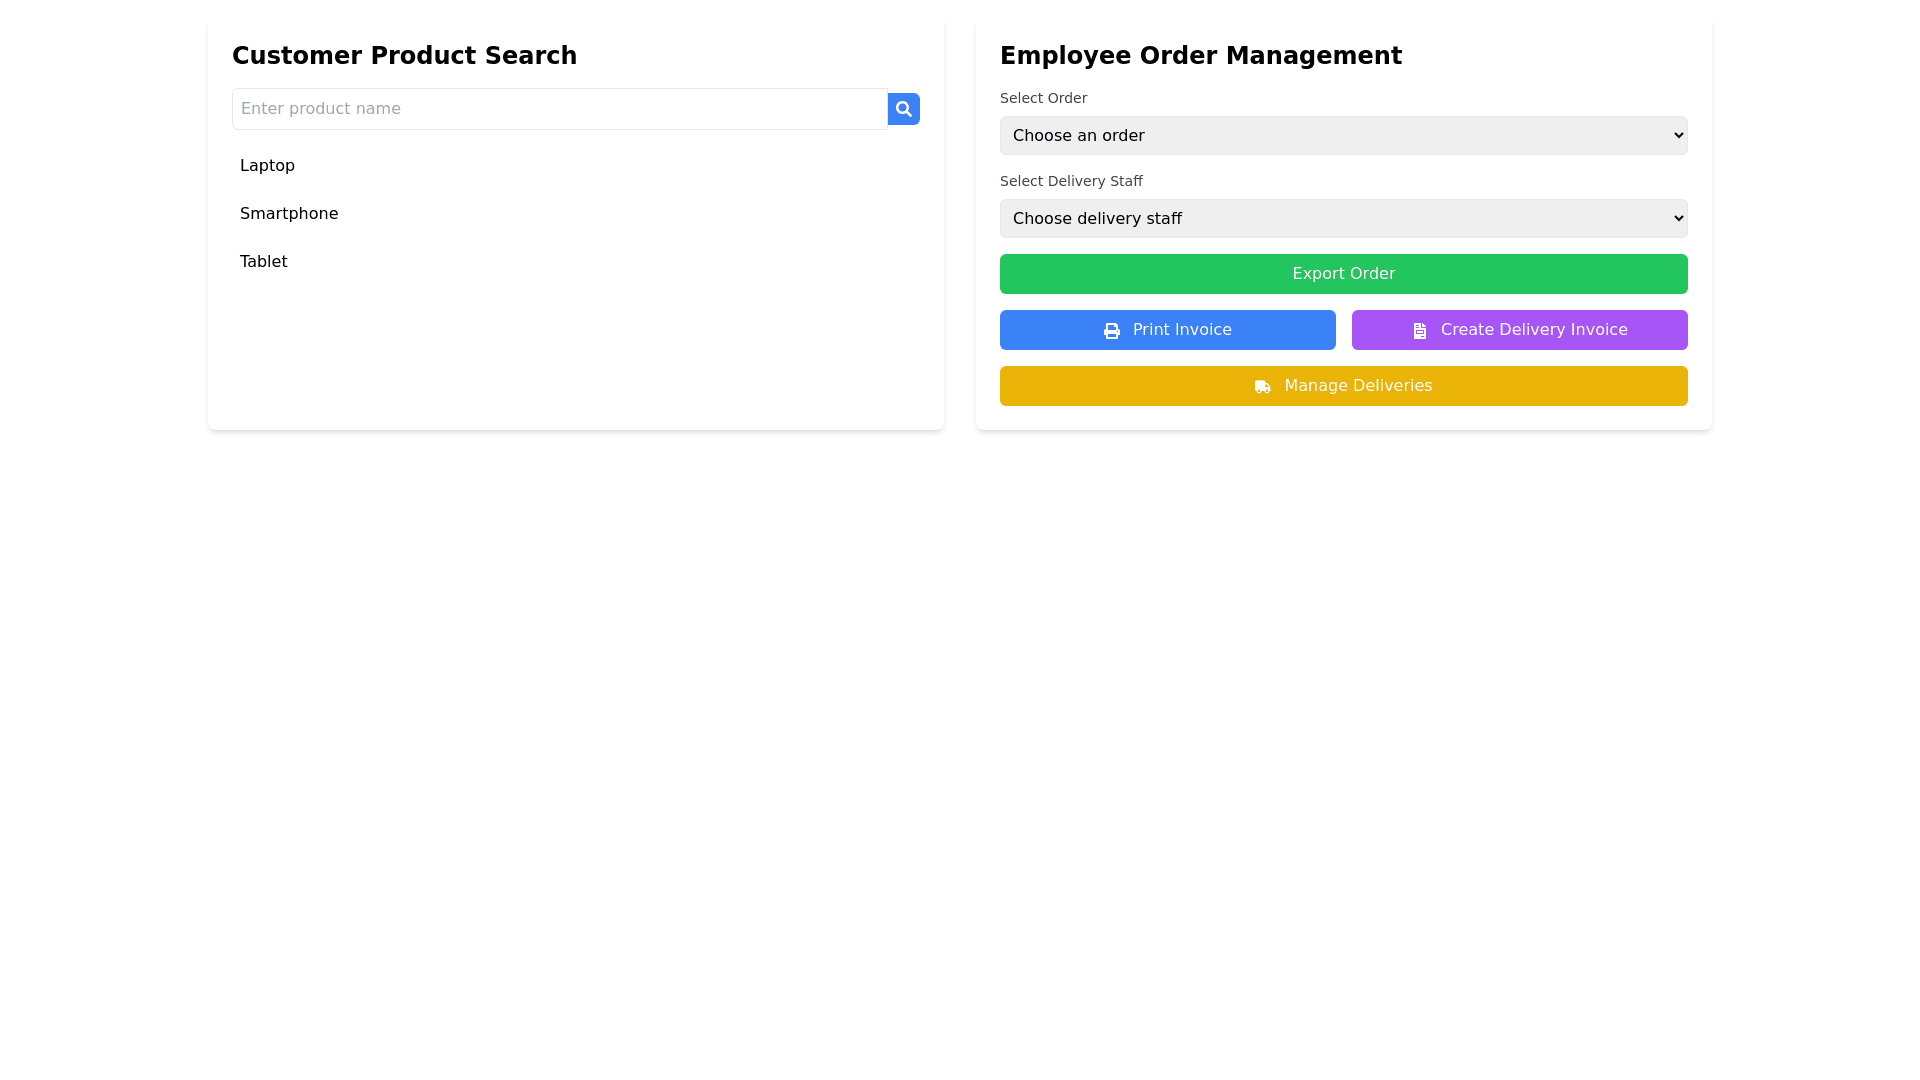This screenshot has height=1080, width=1920.
Task: Click the yellow Manage Deliveries button text
Action: coord(1358,386)
